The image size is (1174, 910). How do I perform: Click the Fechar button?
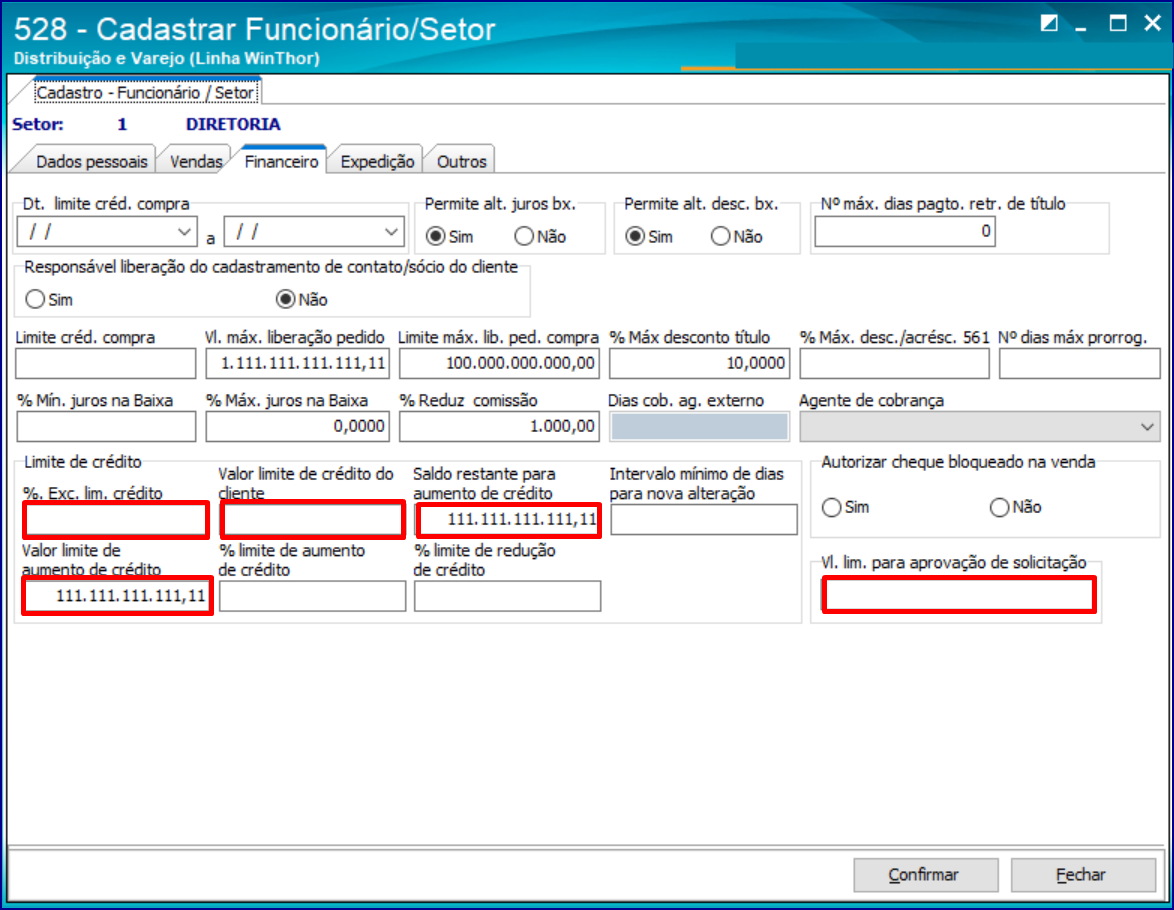coord(1083,874)
